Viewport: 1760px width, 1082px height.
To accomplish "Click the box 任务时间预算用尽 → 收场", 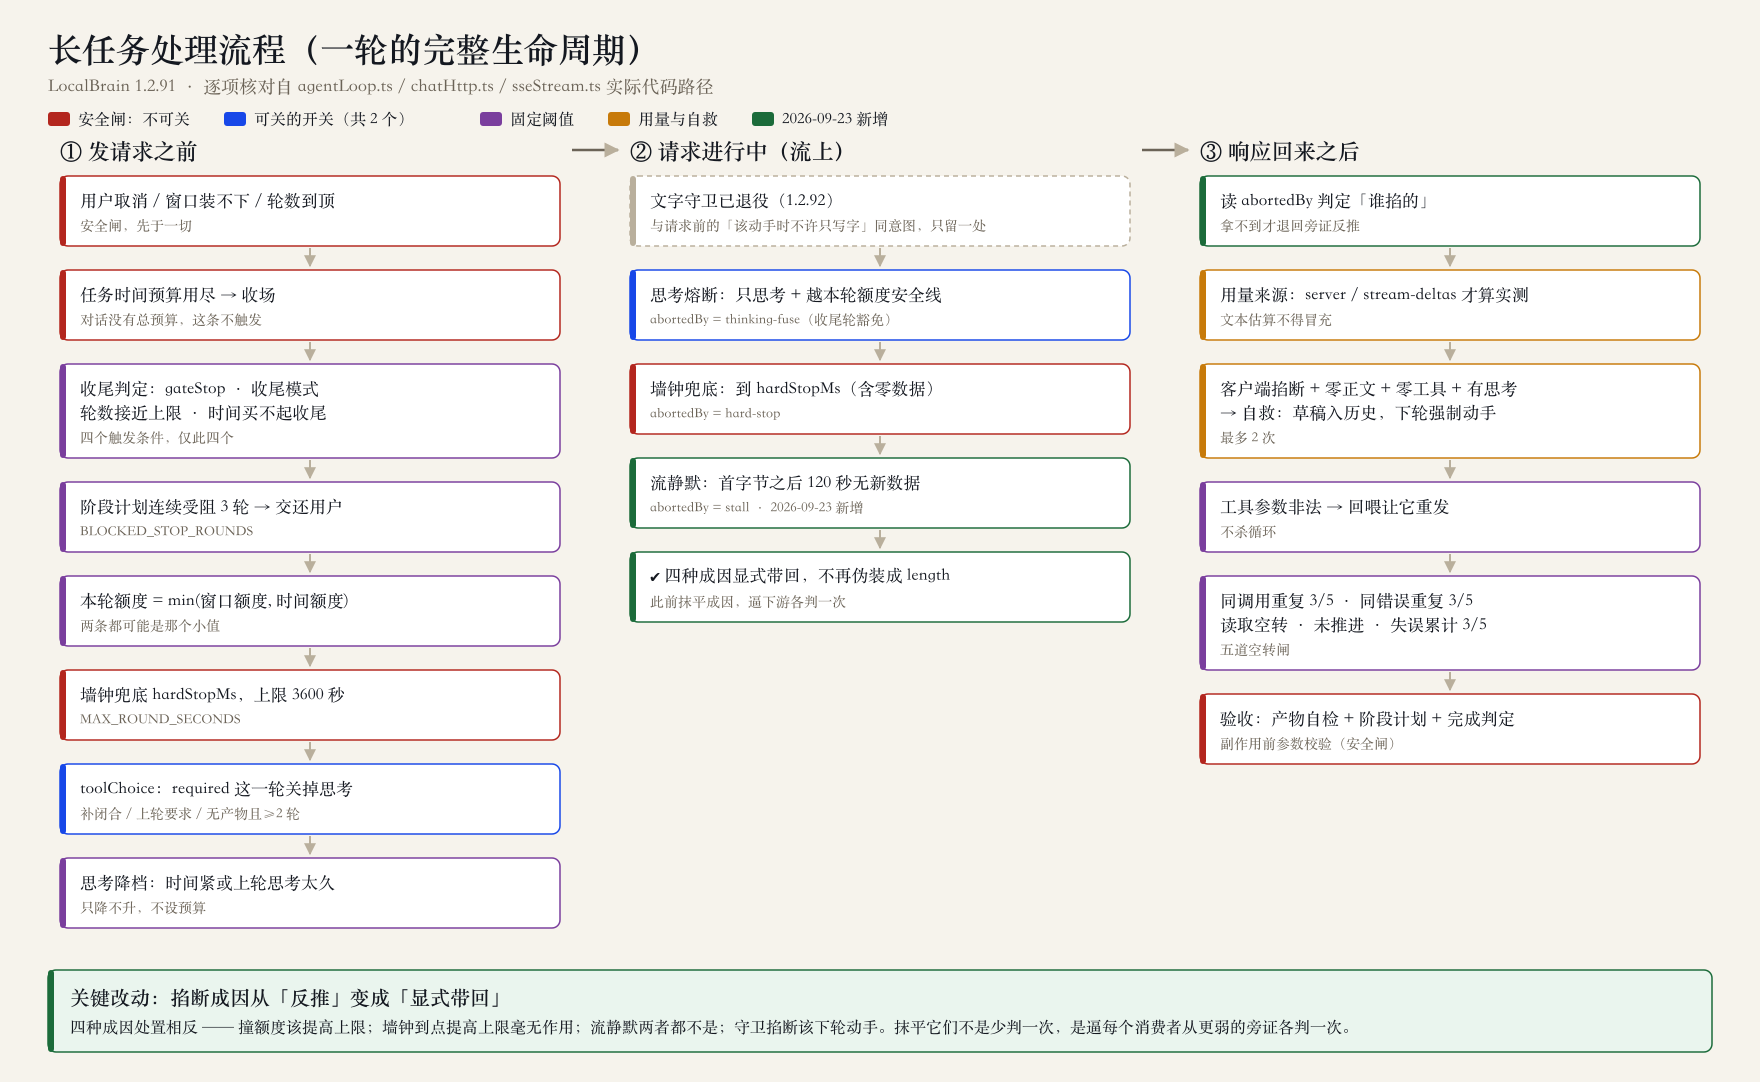I will coord(310,305).
